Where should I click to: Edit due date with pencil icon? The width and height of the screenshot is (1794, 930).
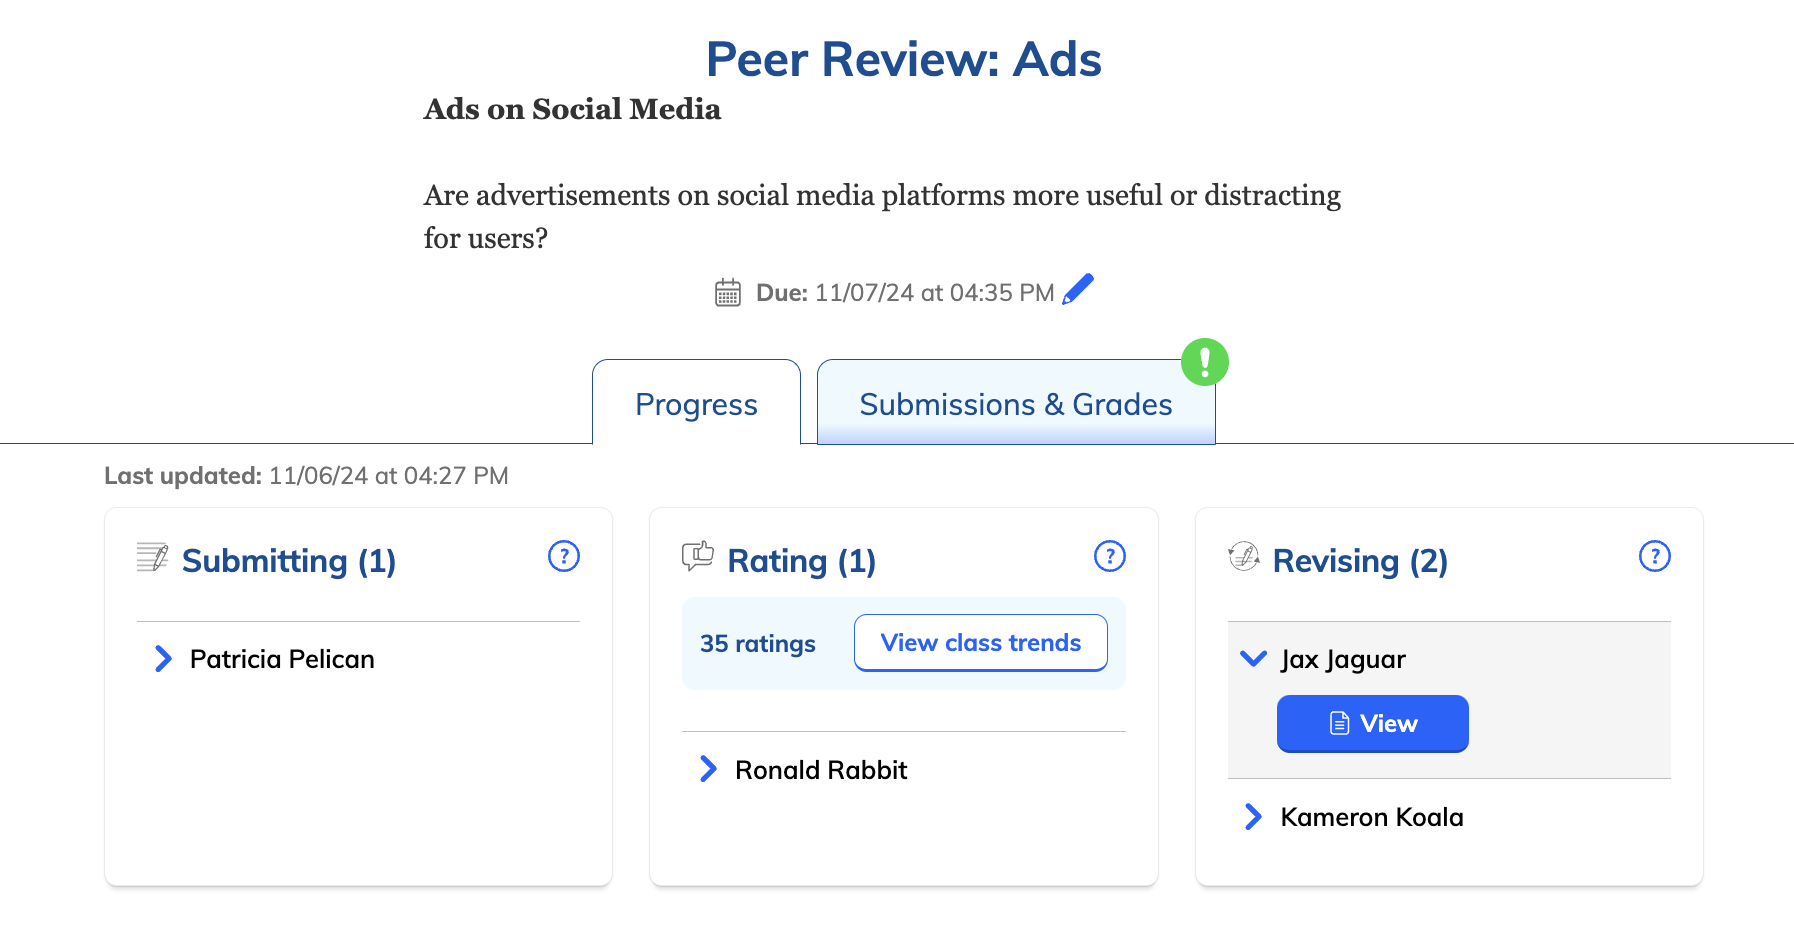[1078, 289]
